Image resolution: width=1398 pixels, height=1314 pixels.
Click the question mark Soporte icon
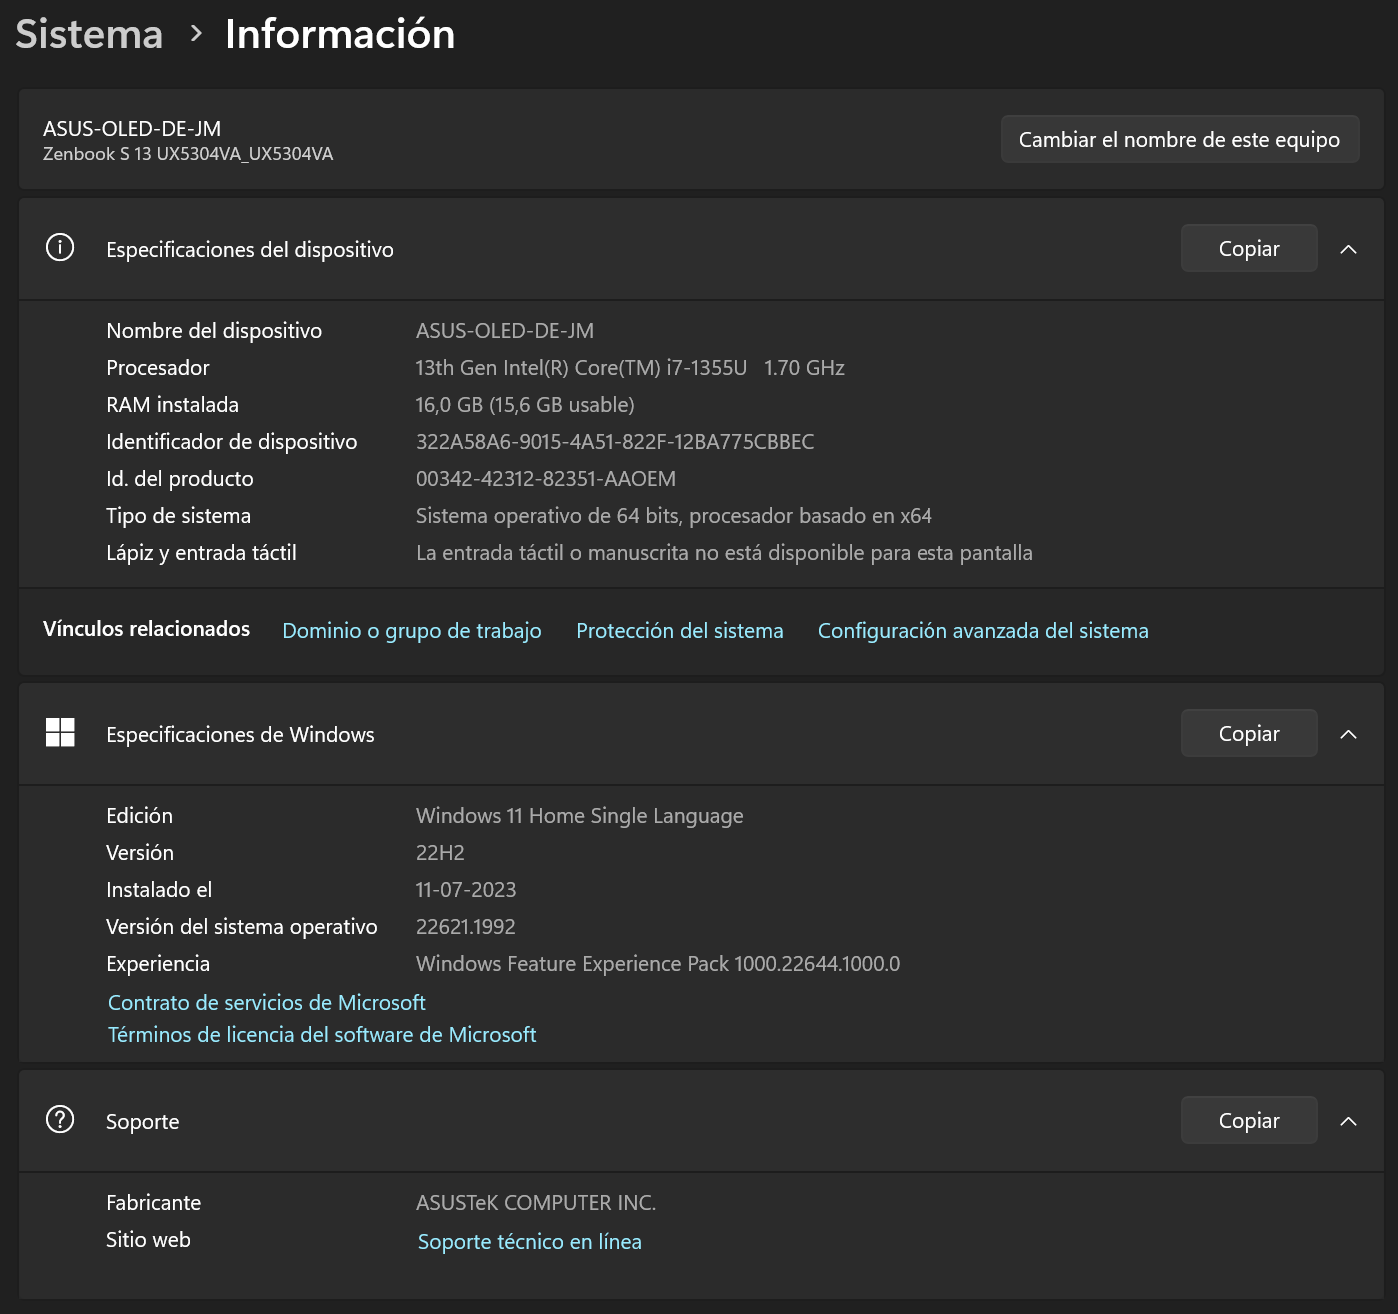pos(60,1120)
